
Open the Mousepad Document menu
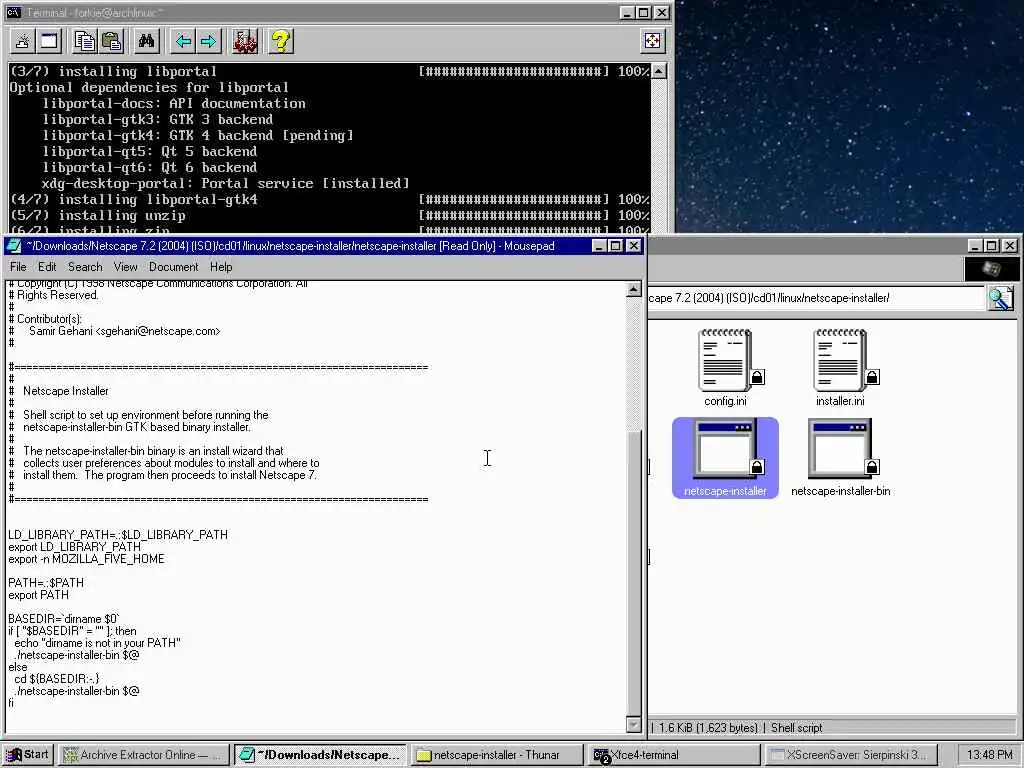(173, 267)
